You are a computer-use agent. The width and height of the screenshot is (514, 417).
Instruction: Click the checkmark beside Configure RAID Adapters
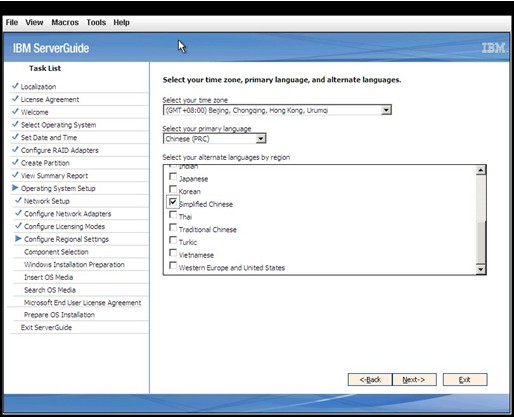pos(15,149)
